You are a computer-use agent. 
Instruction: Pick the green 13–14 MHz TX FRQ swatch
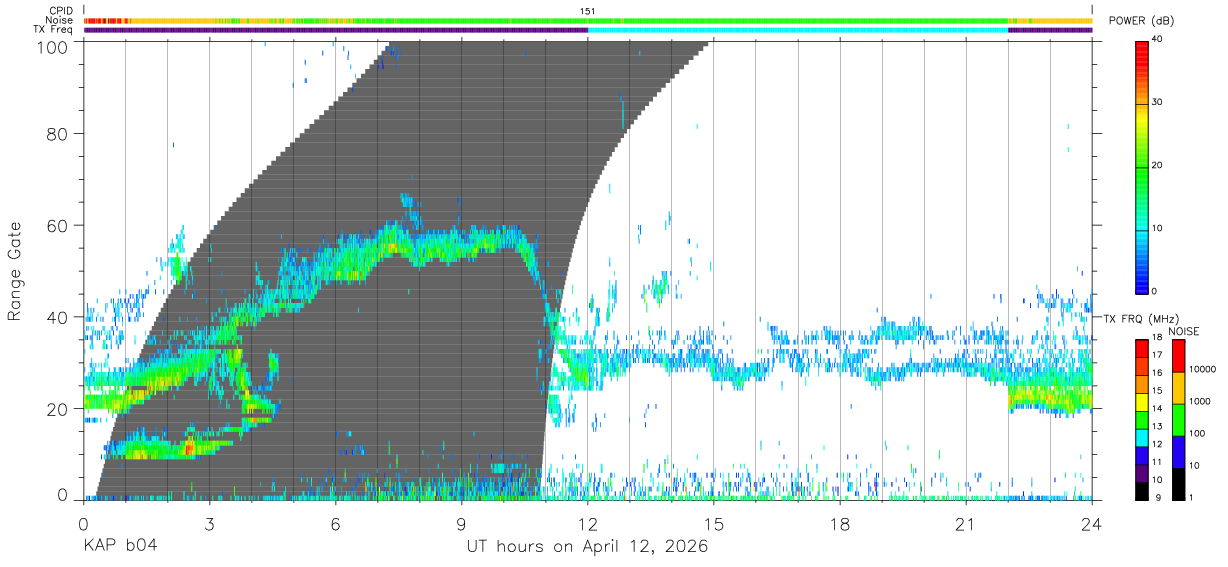[x=1142, y=418]
